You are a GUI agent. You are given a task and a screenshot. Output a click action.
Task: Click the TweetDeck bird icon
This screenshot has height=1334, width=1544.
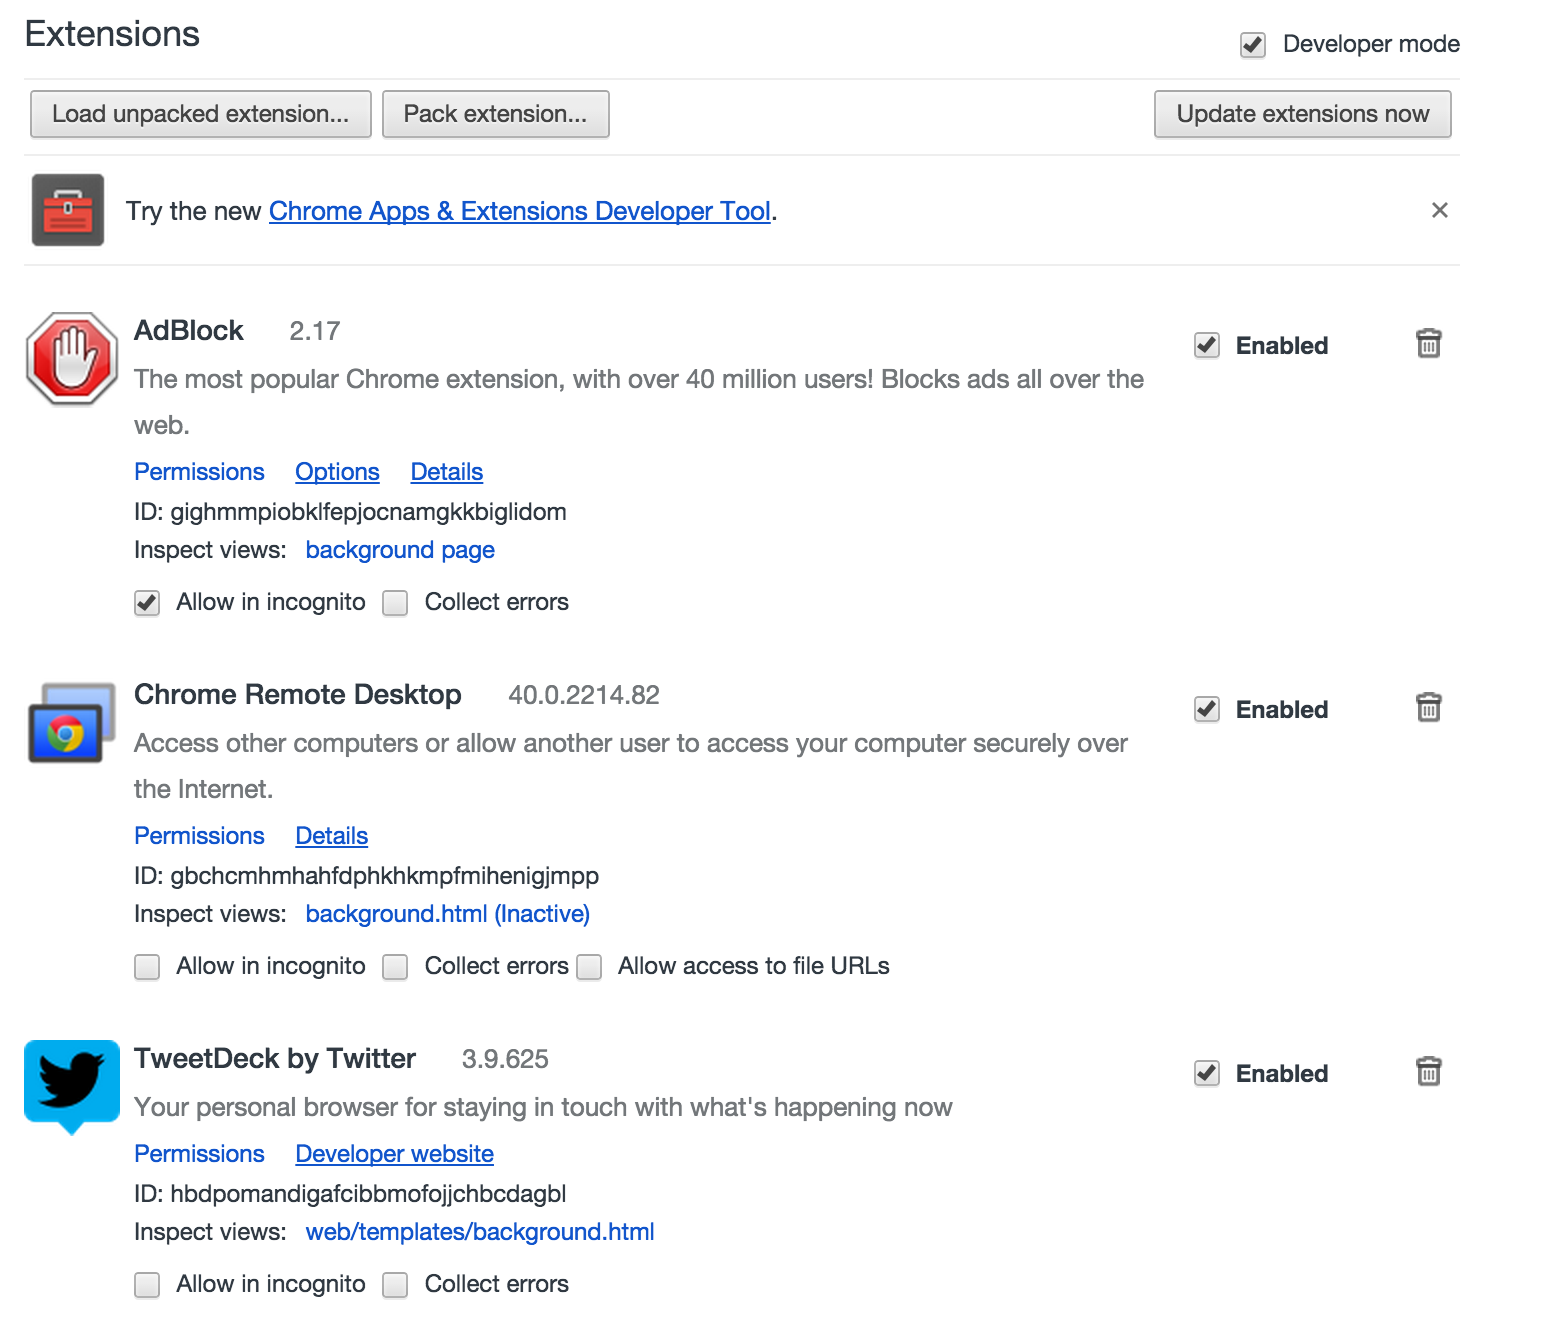click(x=71, y=1084)
